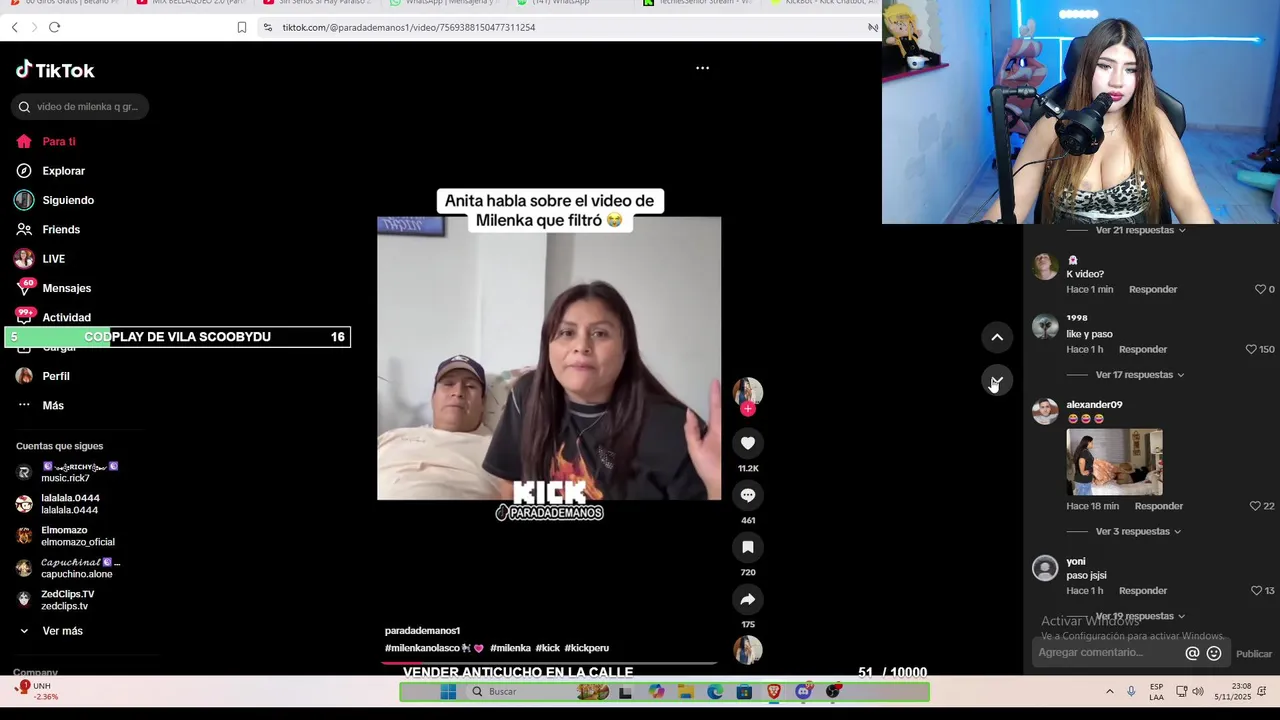Image resolution: width=1280 pixels, height=720 pixels.
Task: Reply to alexander09's comment
Action: (1159, 506)
